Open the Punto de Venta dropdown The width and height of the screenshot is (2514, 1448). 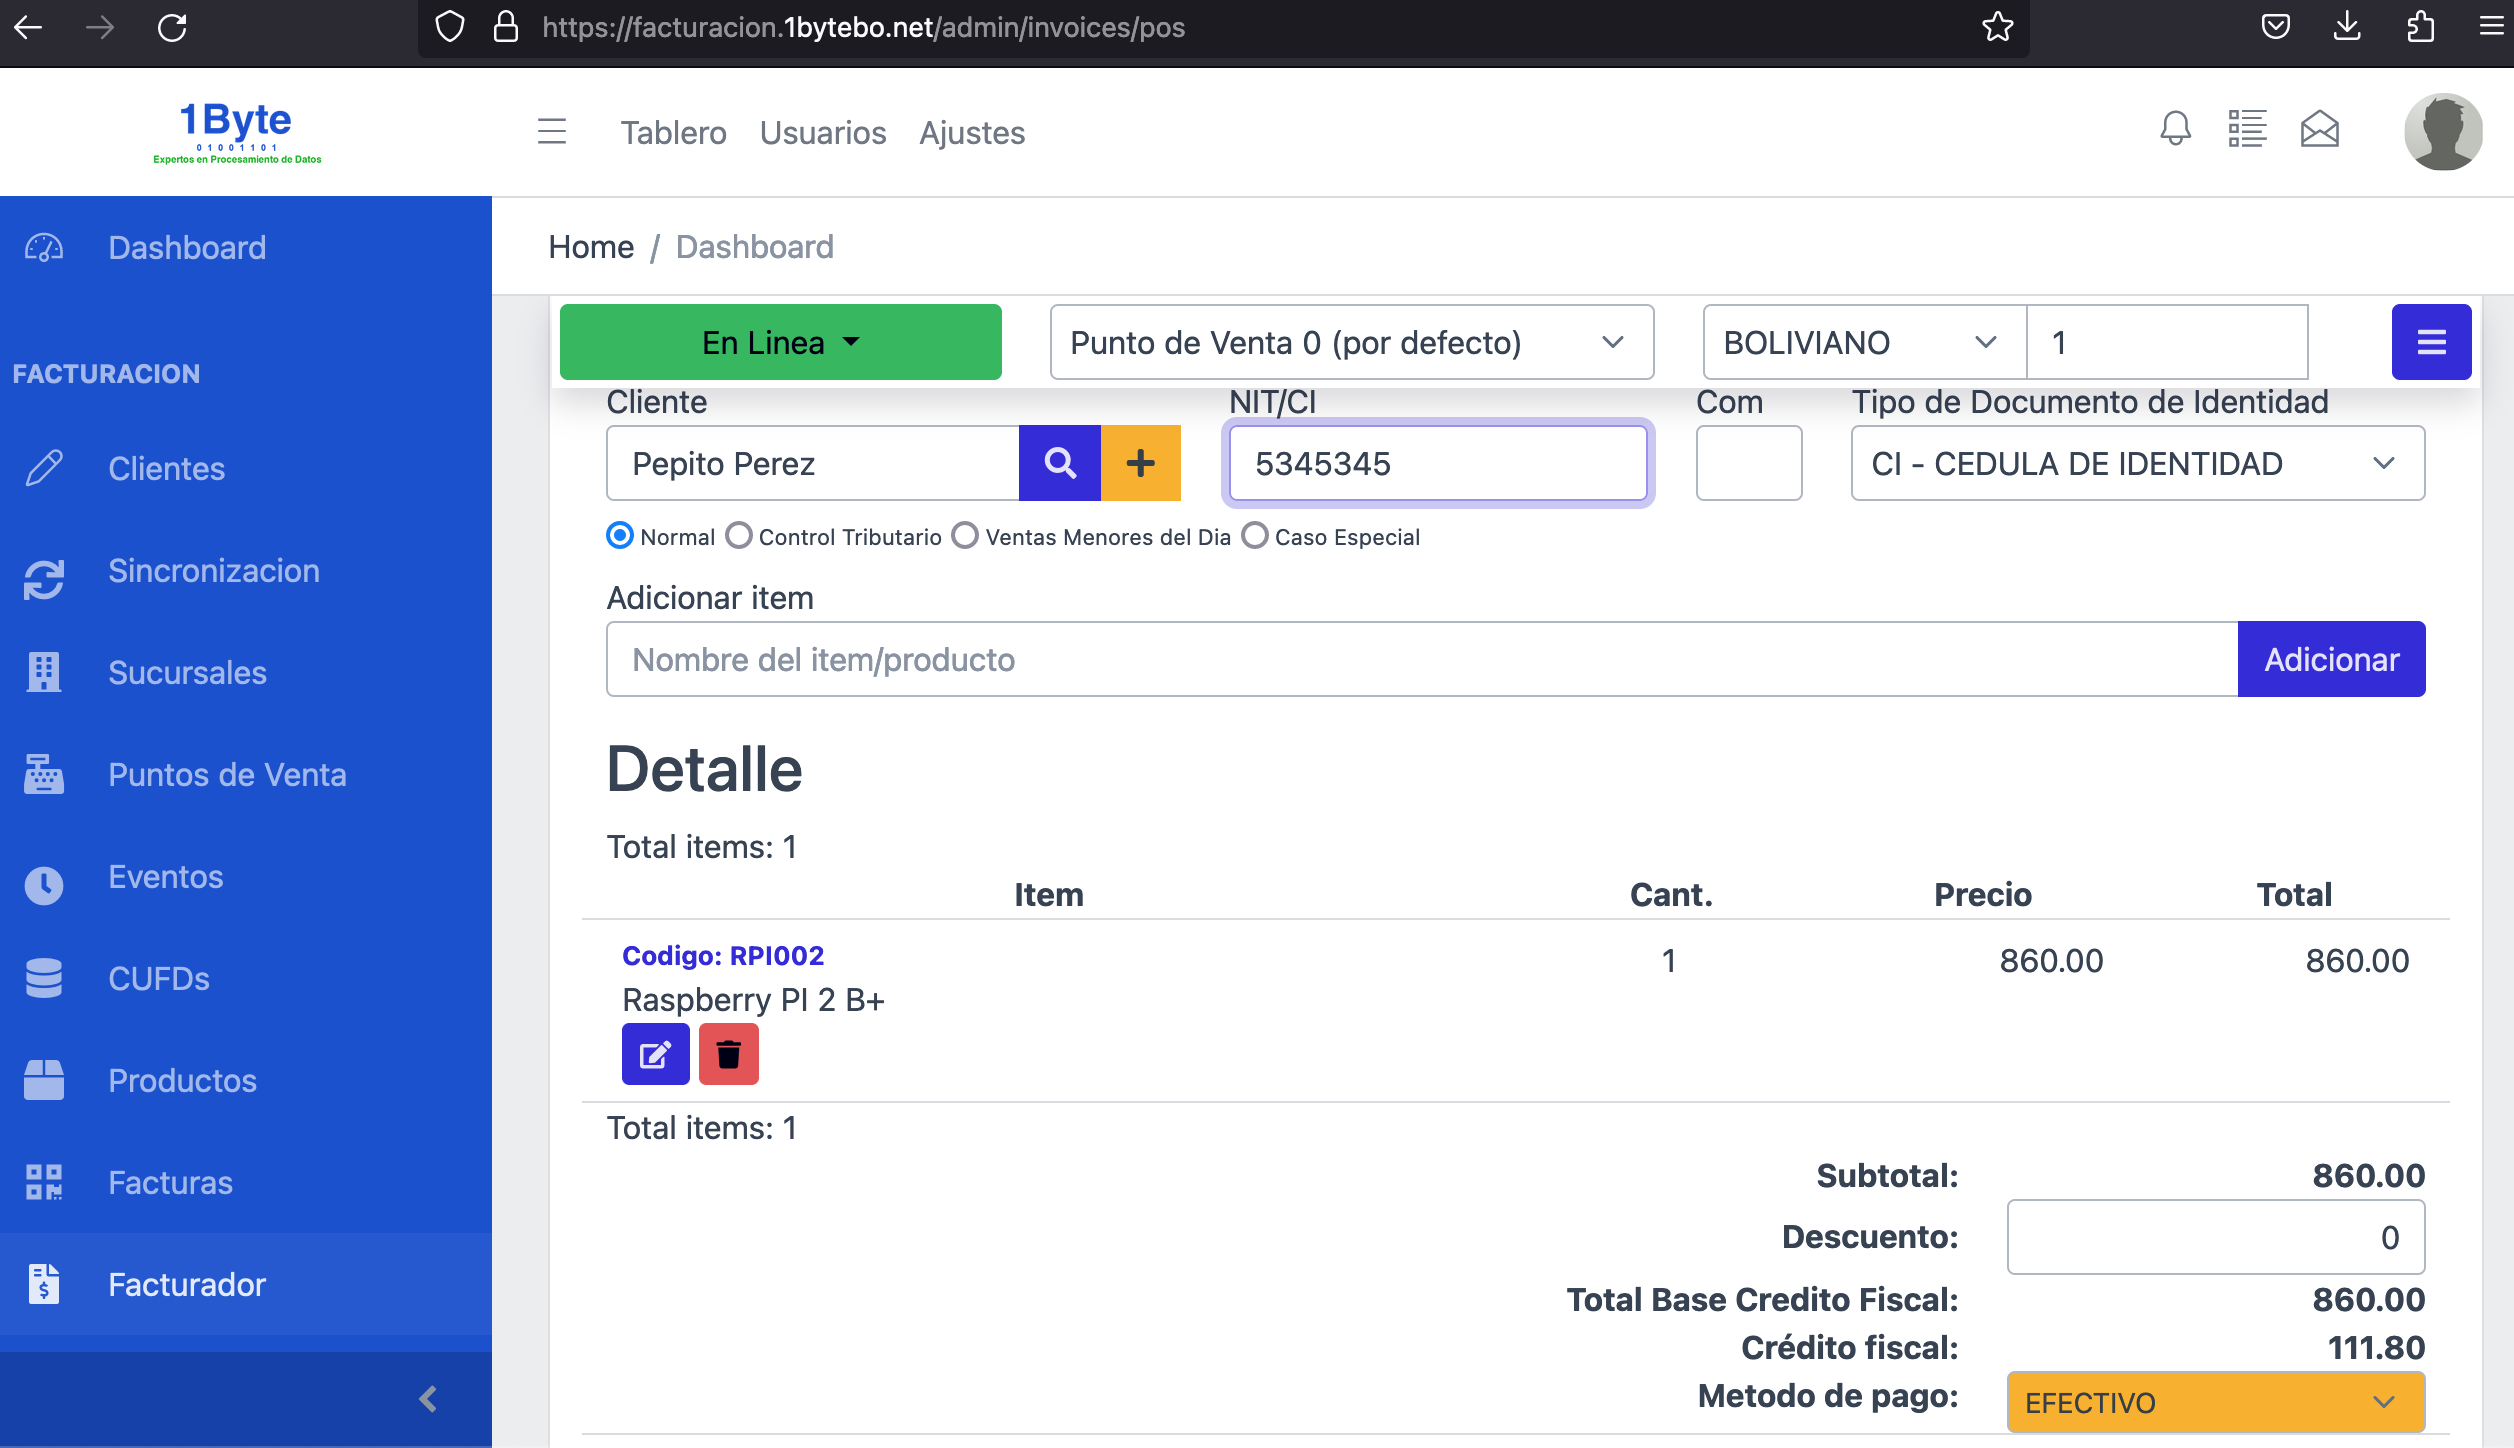point(1351,342)
